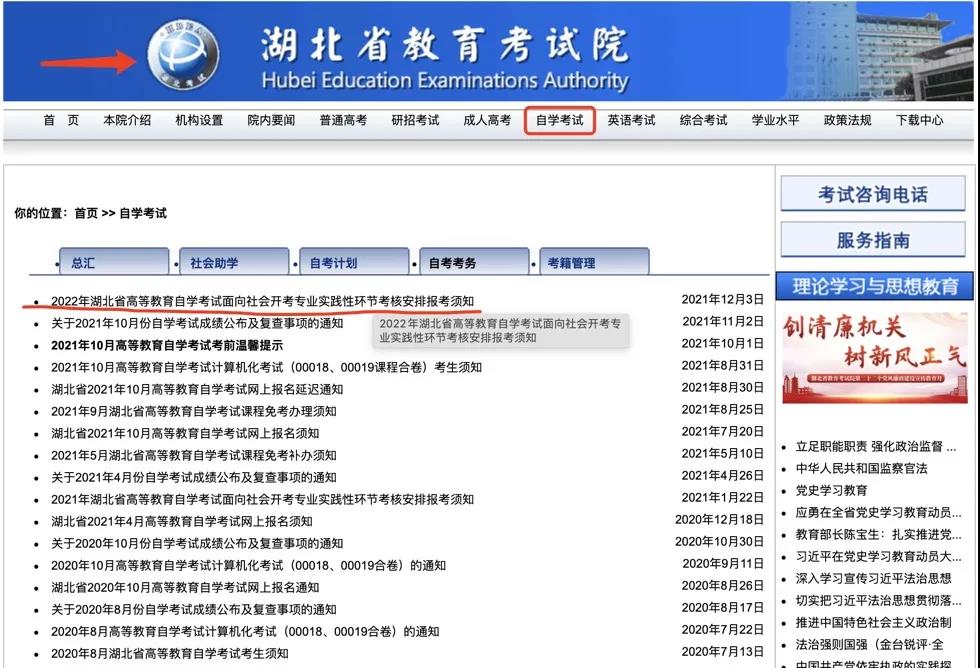Image resolution: width=980 pixels, height=668 pixels.
Task: Open the 2021年10月 计算机化考试 考生须知 notice
Action: coord(266,367)
